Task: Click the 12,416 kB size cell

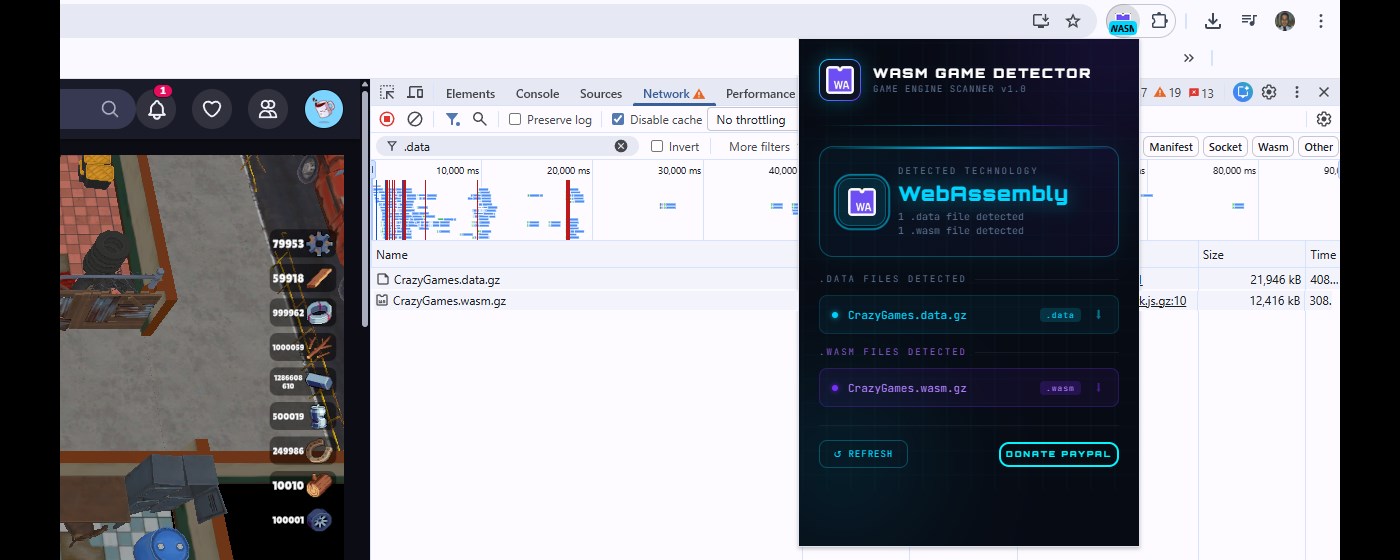Action: point(1252,300)
